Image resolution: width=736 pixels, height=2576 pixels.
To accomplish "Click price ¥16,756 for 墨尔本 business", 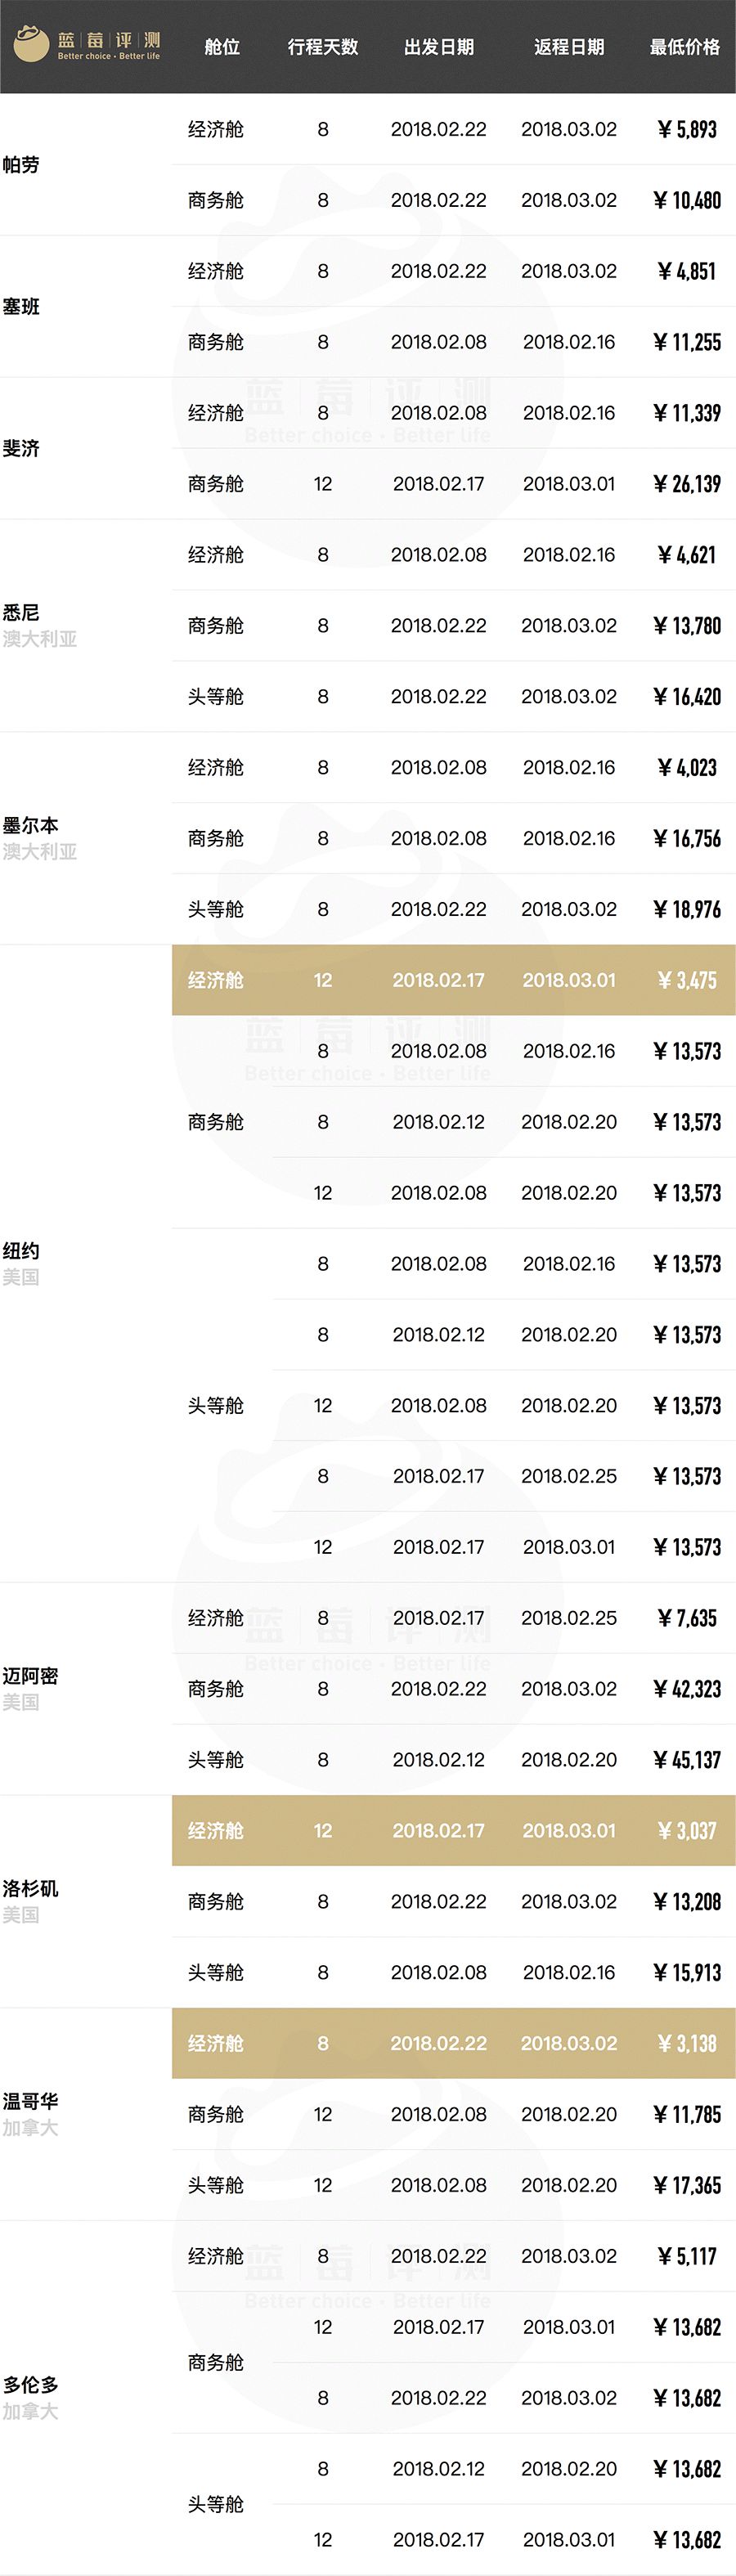I will pyautogui.click(x=687, y=839).
